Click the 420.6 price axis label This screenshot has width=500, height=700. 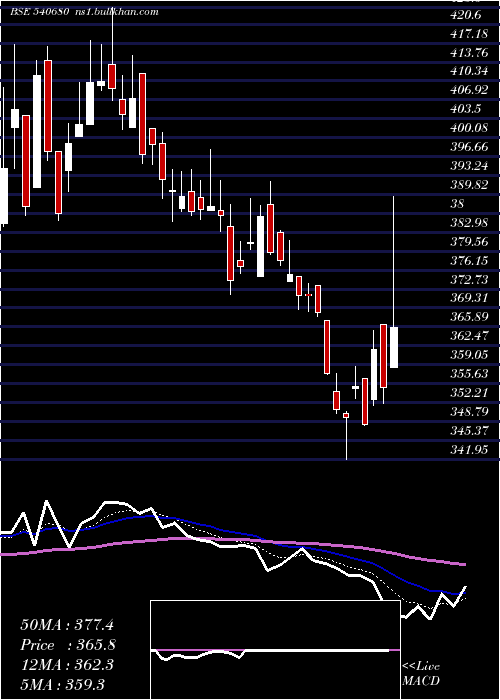tap(466, 16)
